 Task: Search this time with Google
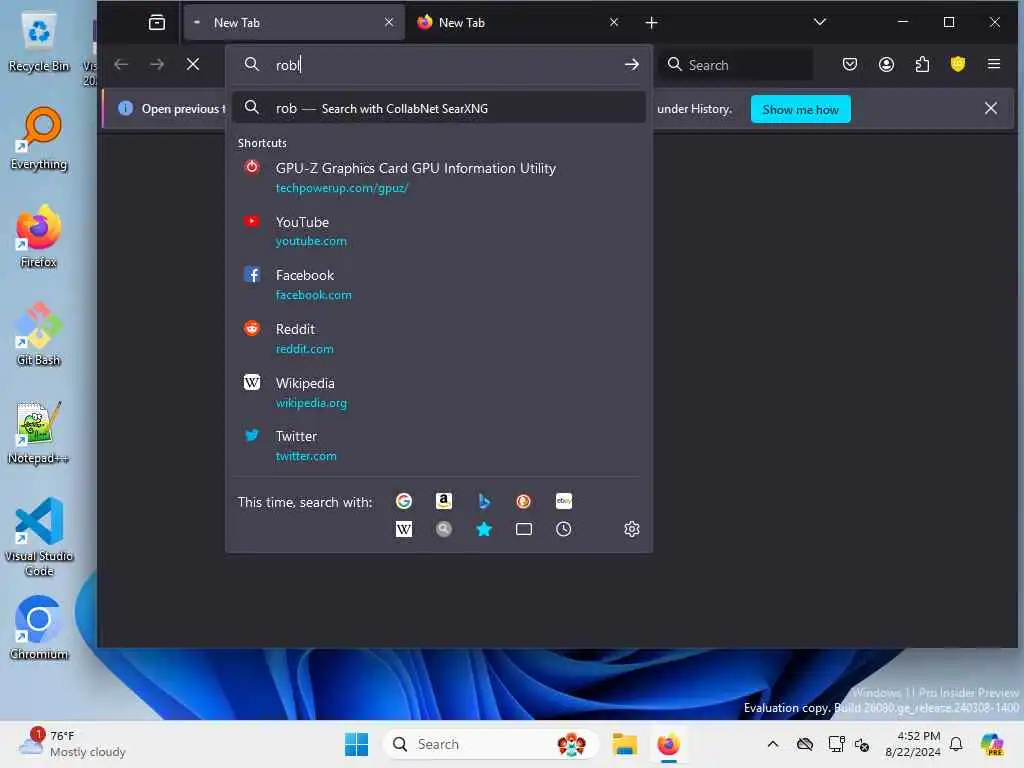click(404, 501)
